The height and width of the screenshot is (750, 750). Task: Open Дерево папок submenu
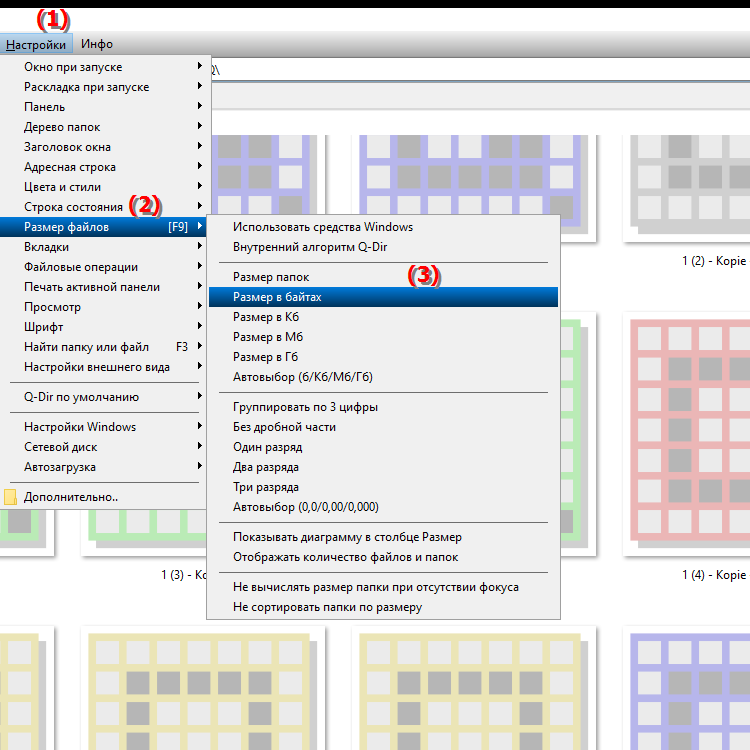104,127
